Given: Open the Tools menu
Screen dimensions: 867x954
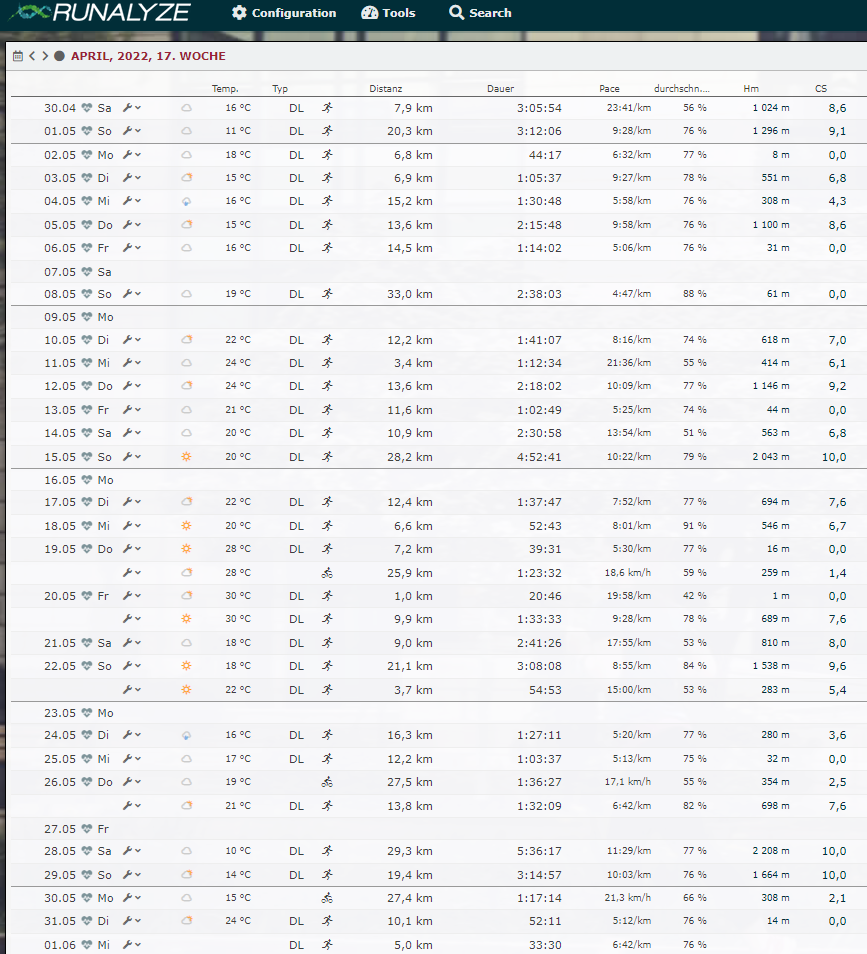Looking at the screenshot, I should click(x=388, y=13).
